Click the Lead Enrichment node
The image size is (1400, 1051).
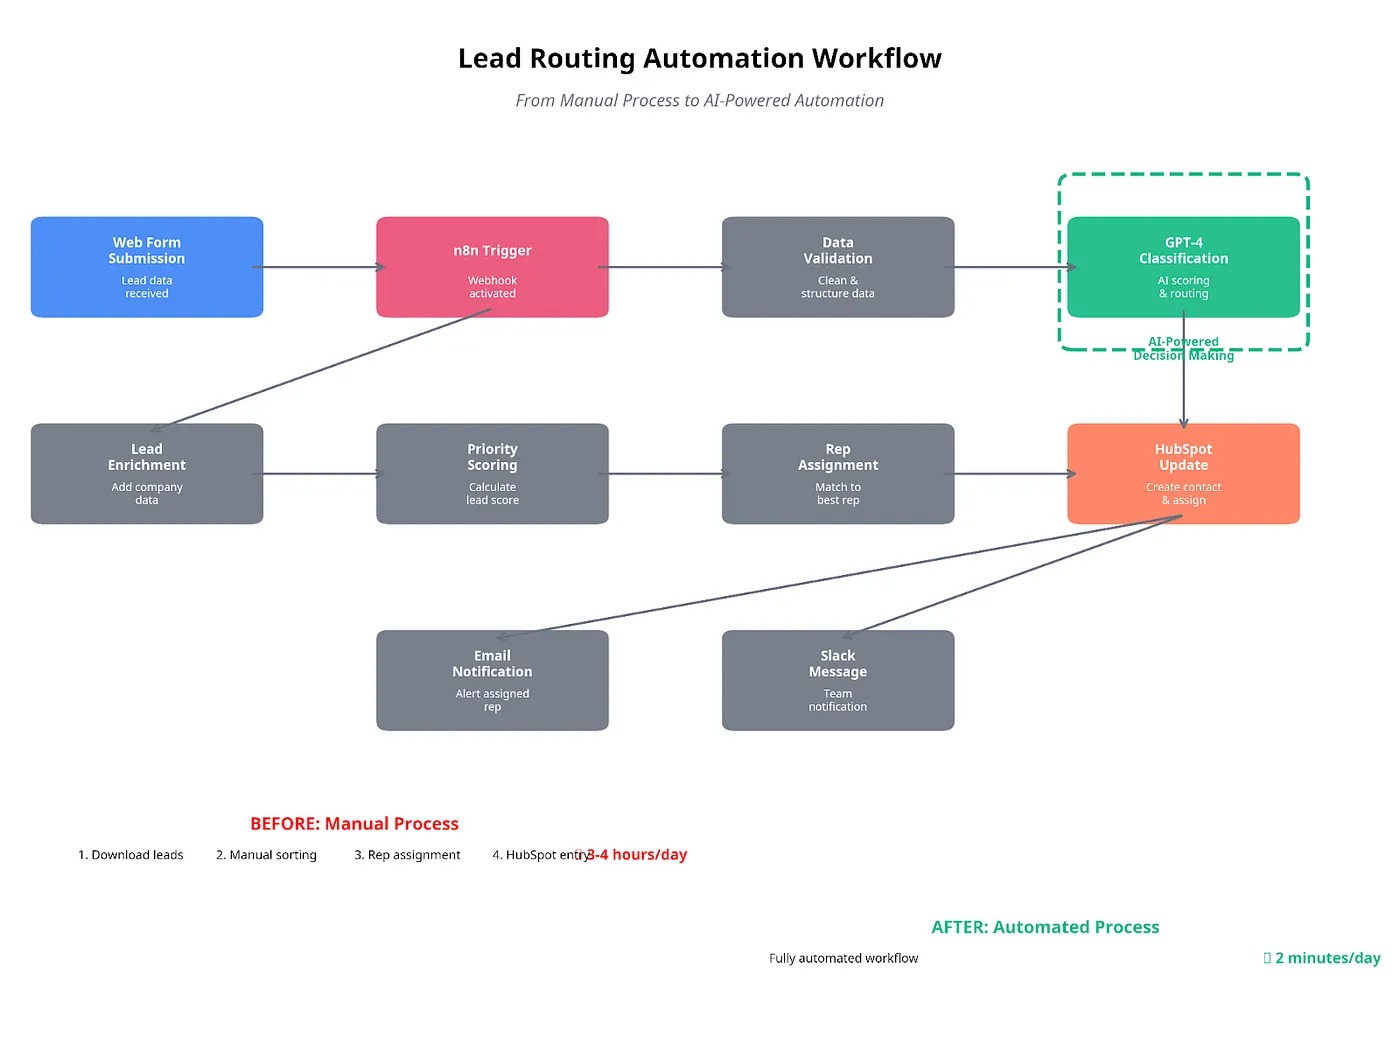147,474
